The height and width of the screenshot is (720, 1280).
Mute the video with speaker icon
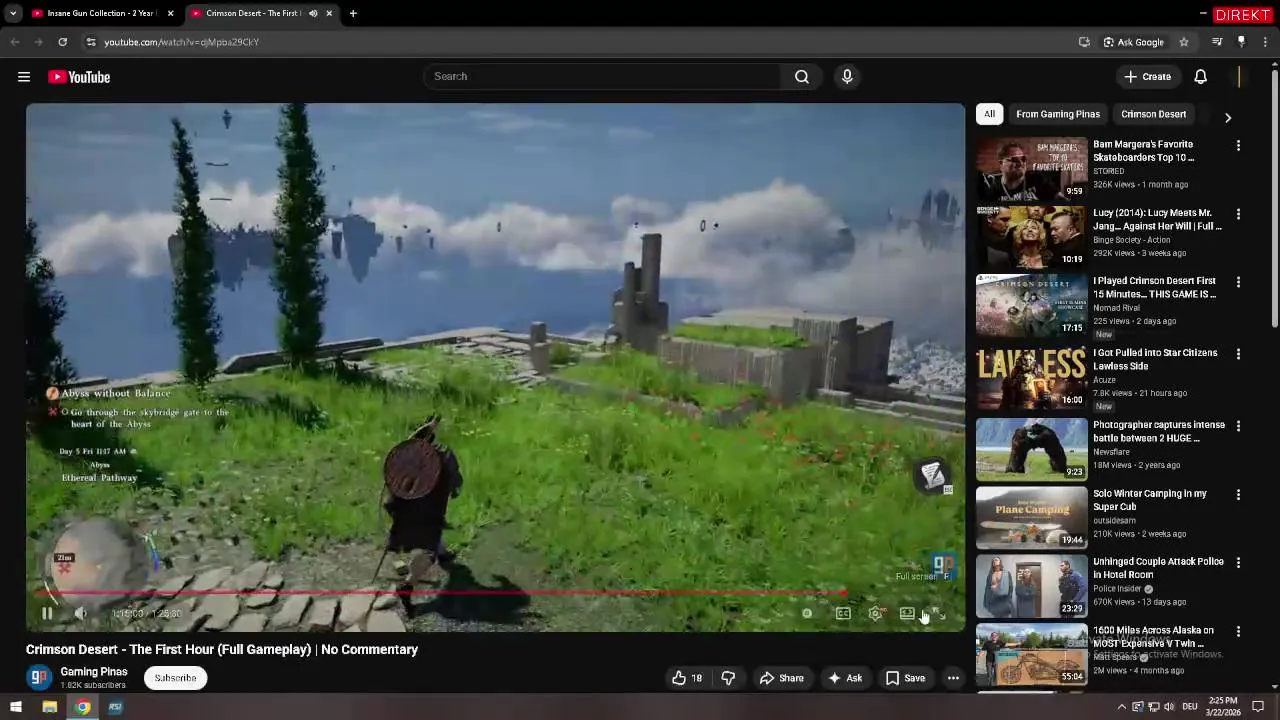pyautogui.click(x=81, y=613)
